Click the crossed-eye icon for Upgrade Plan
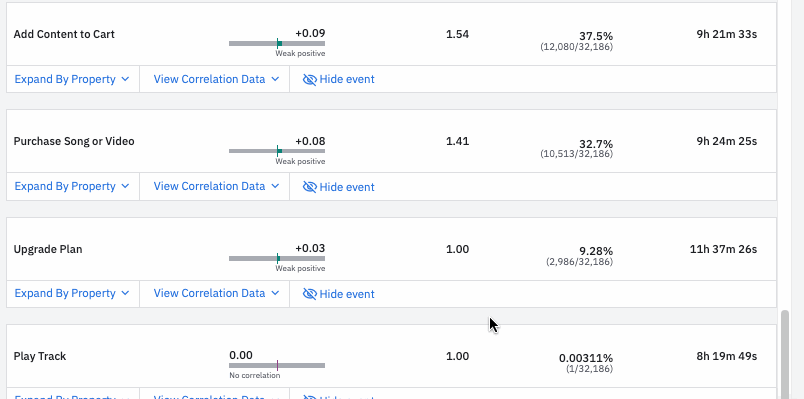The width and height of the screenshot is (804, 399). [309, 294]
